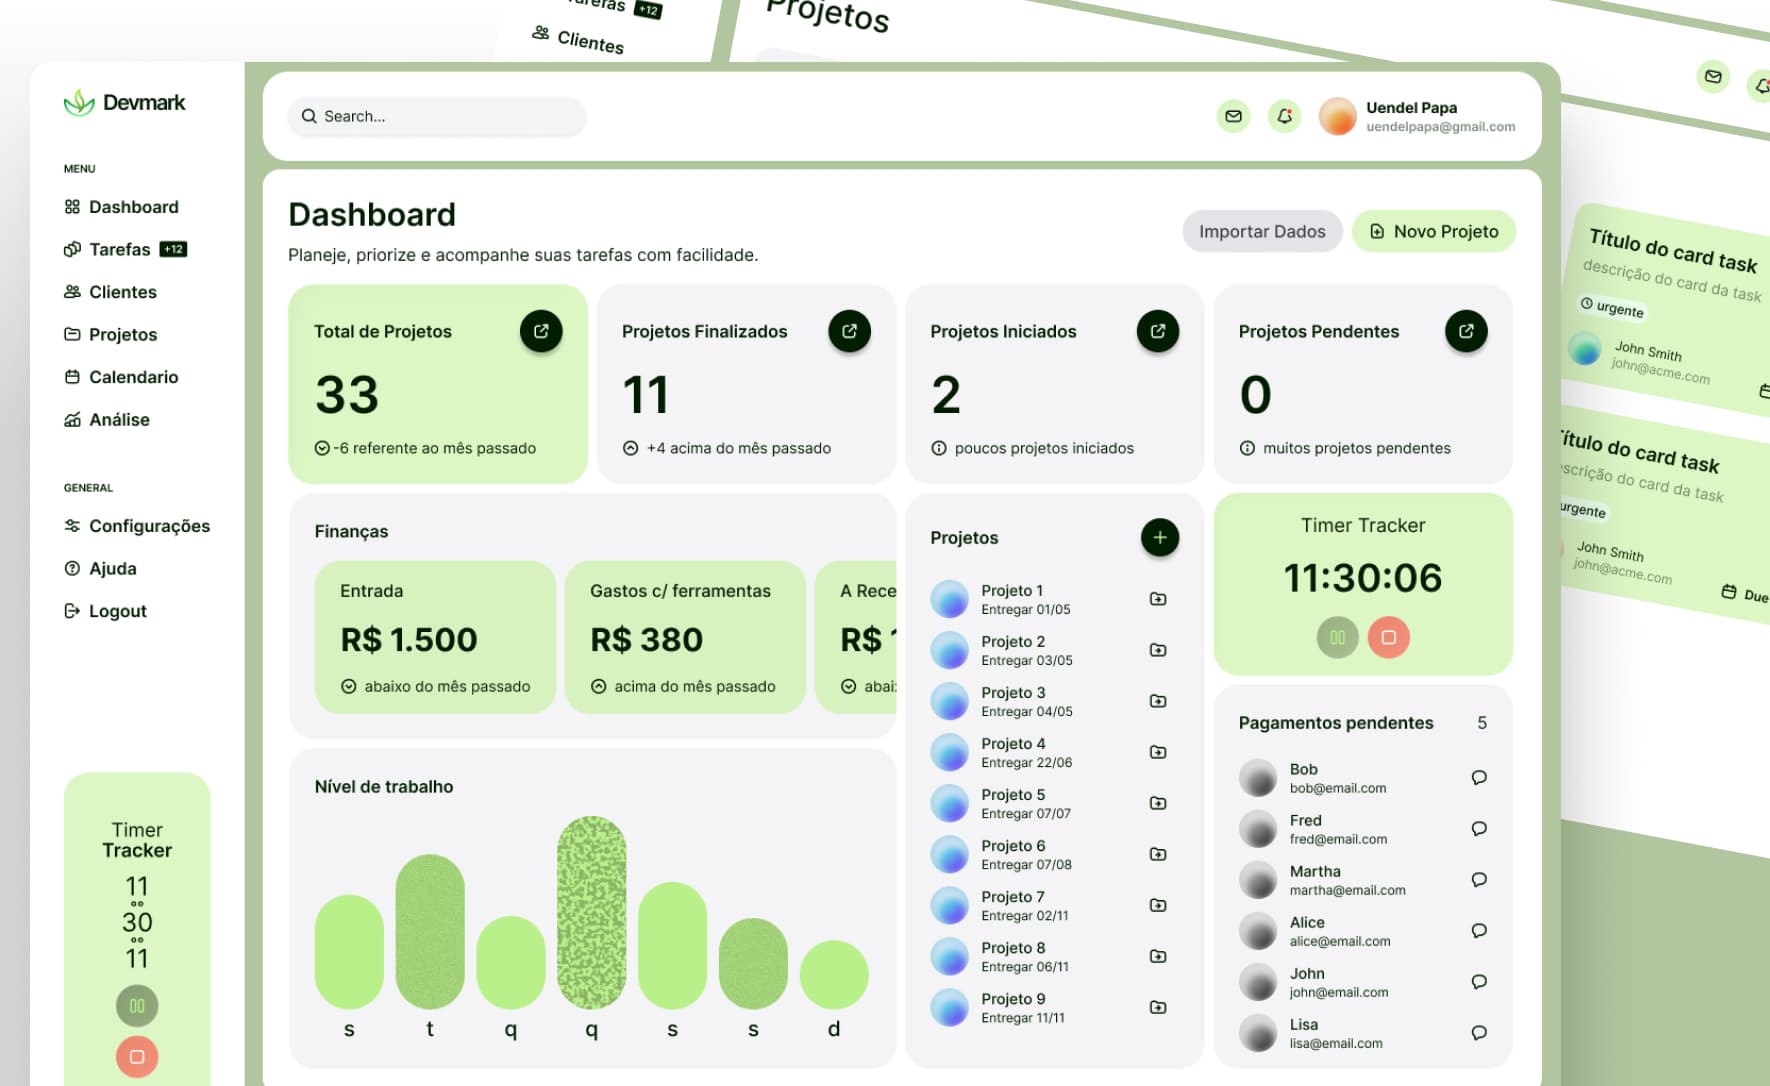Open the Uendel Papa profile avatar

[x=1337, y=116]
